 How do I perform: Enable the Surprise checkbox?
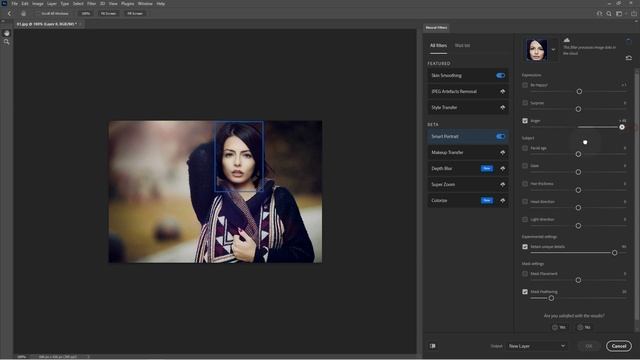coord(525,103)
